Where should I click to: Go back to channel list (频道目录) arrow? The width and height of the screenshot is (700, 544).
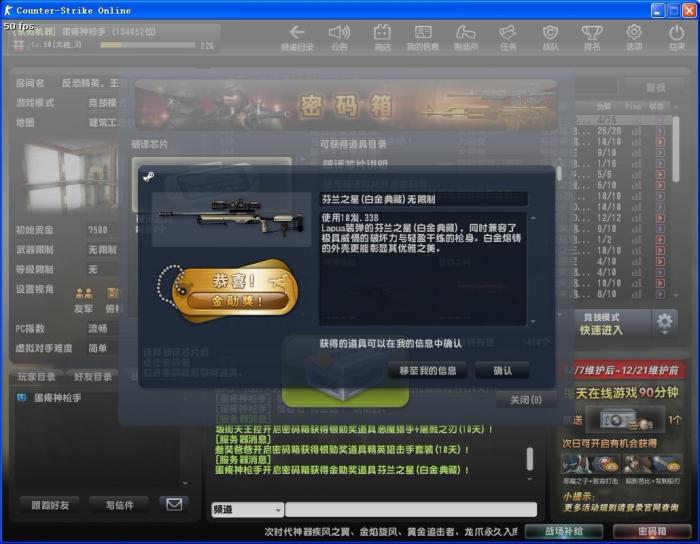pyautogui.click(x=296, y=32)
